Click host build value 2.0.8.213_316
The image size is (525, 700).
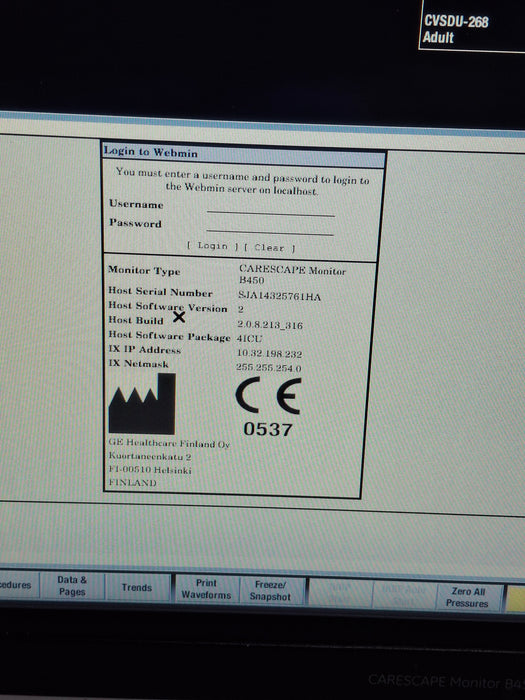coord(270,325)
